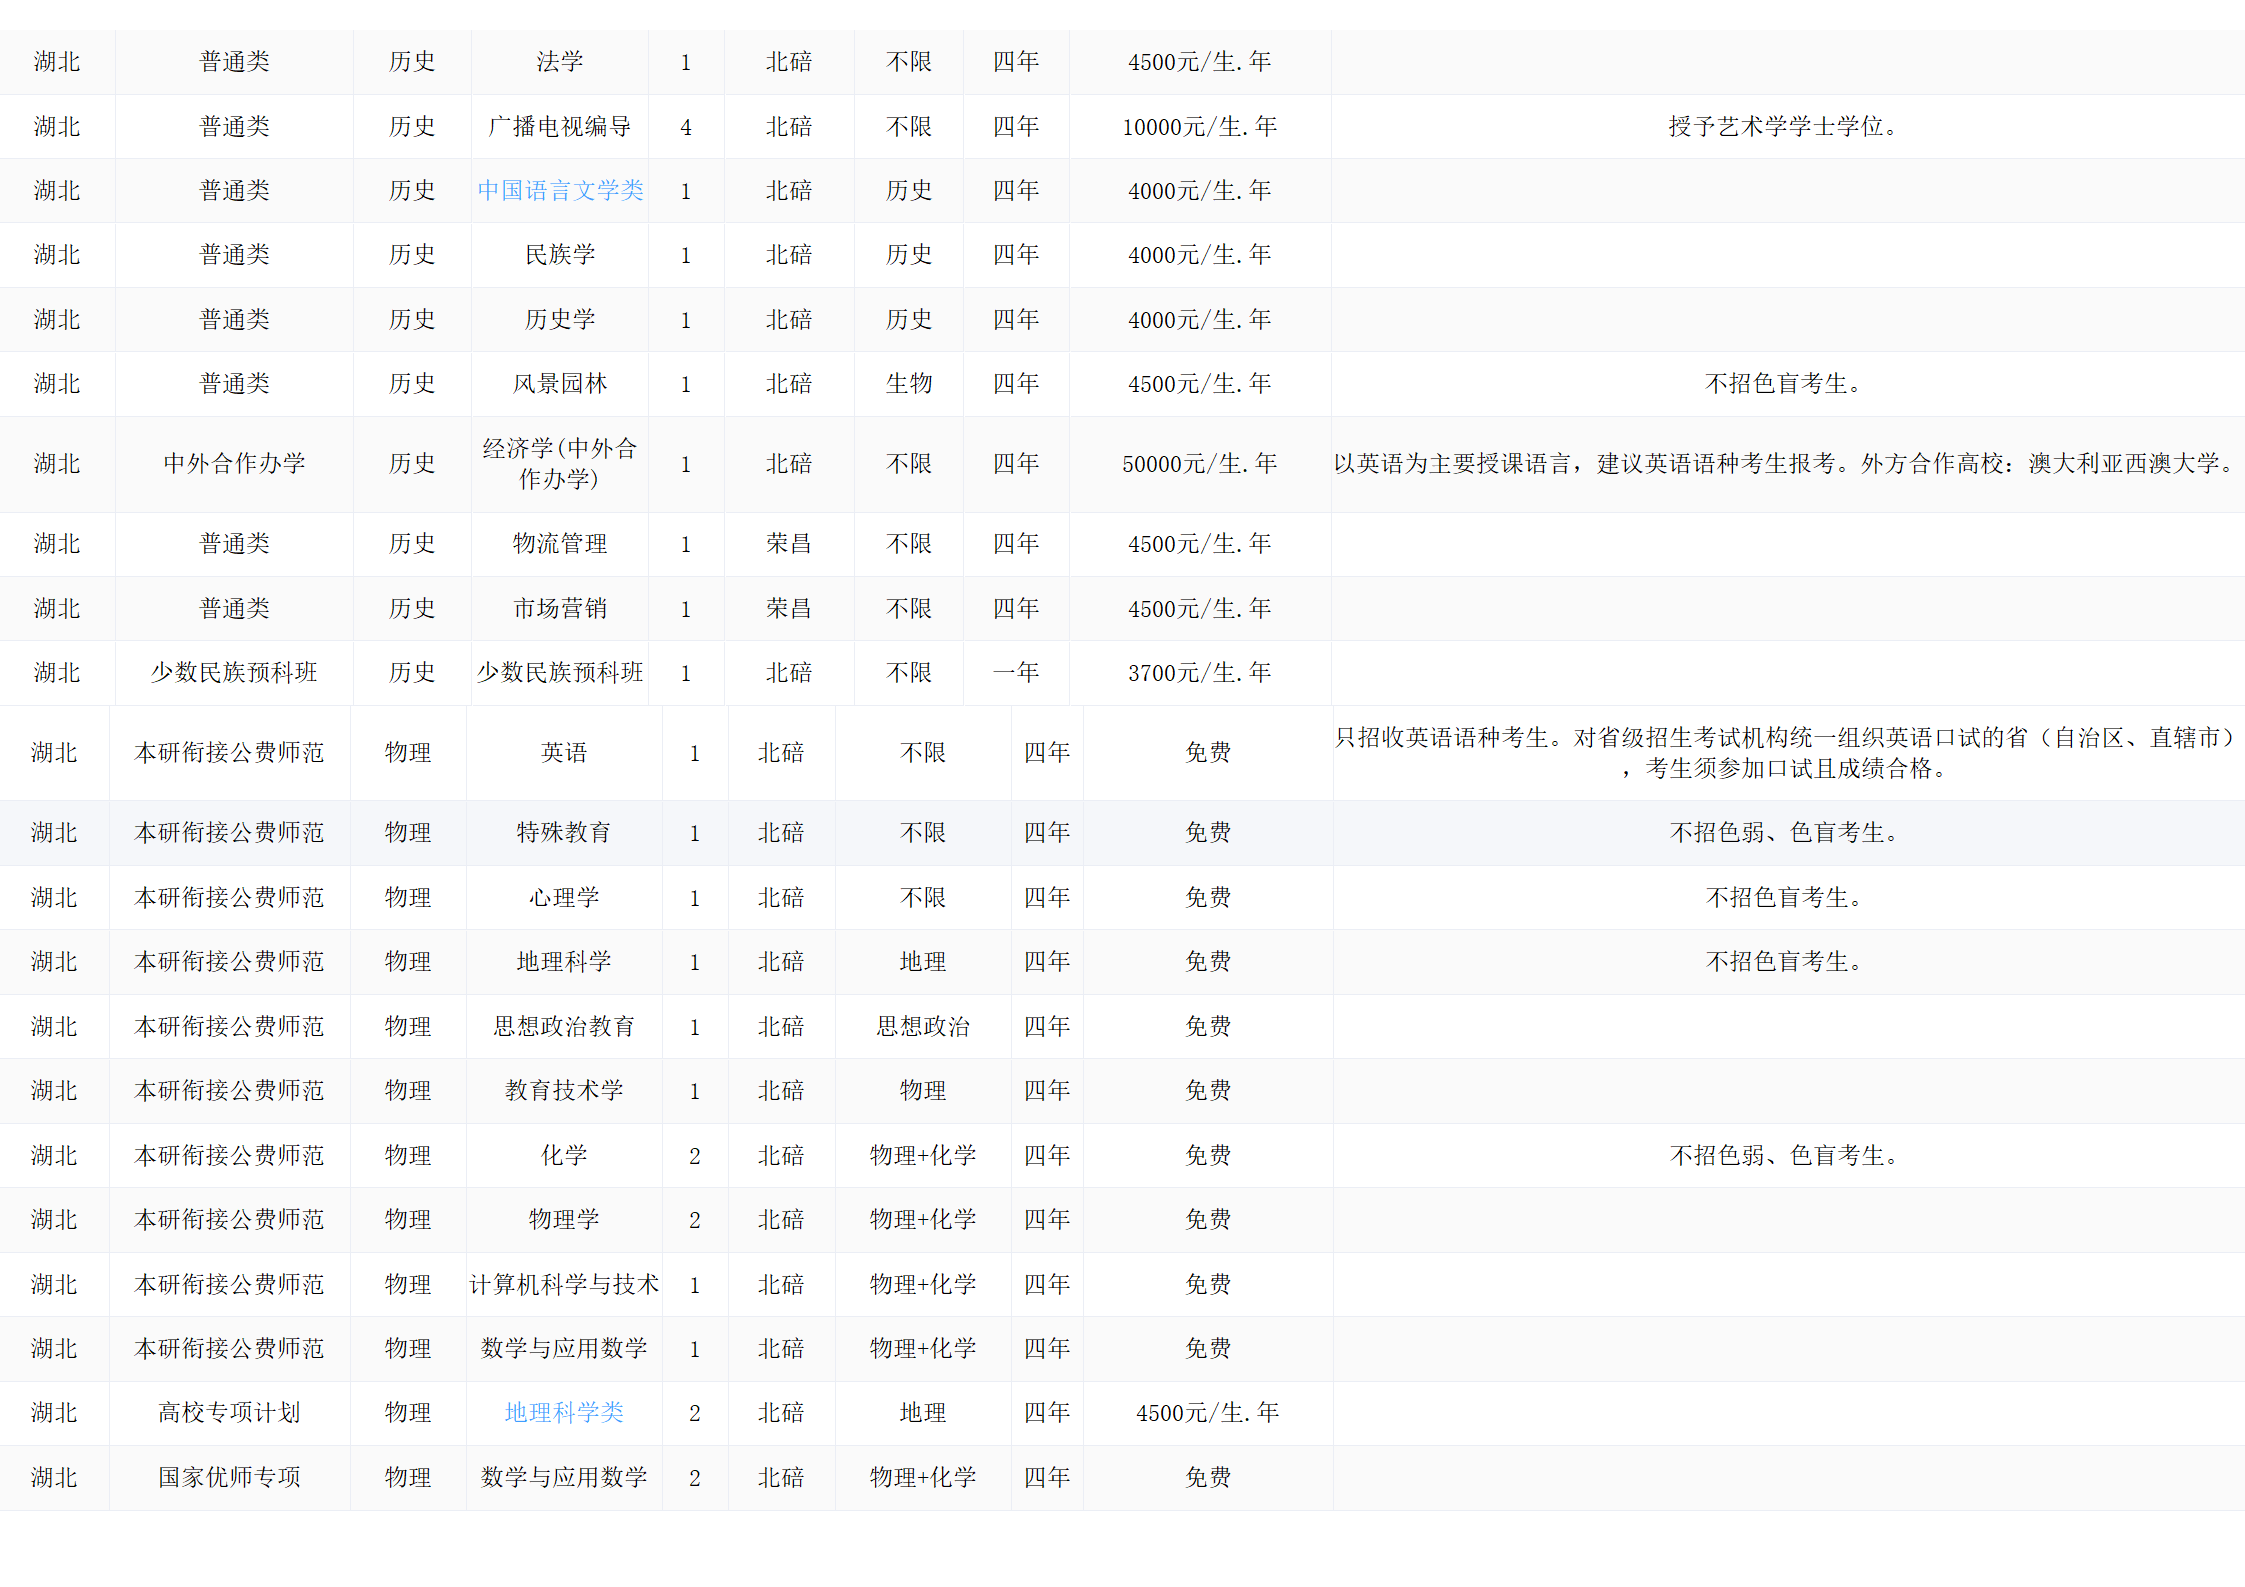Click the 10000元/生.年 tuition cell
The image size is (2245, 1587).
point(1199,127)
